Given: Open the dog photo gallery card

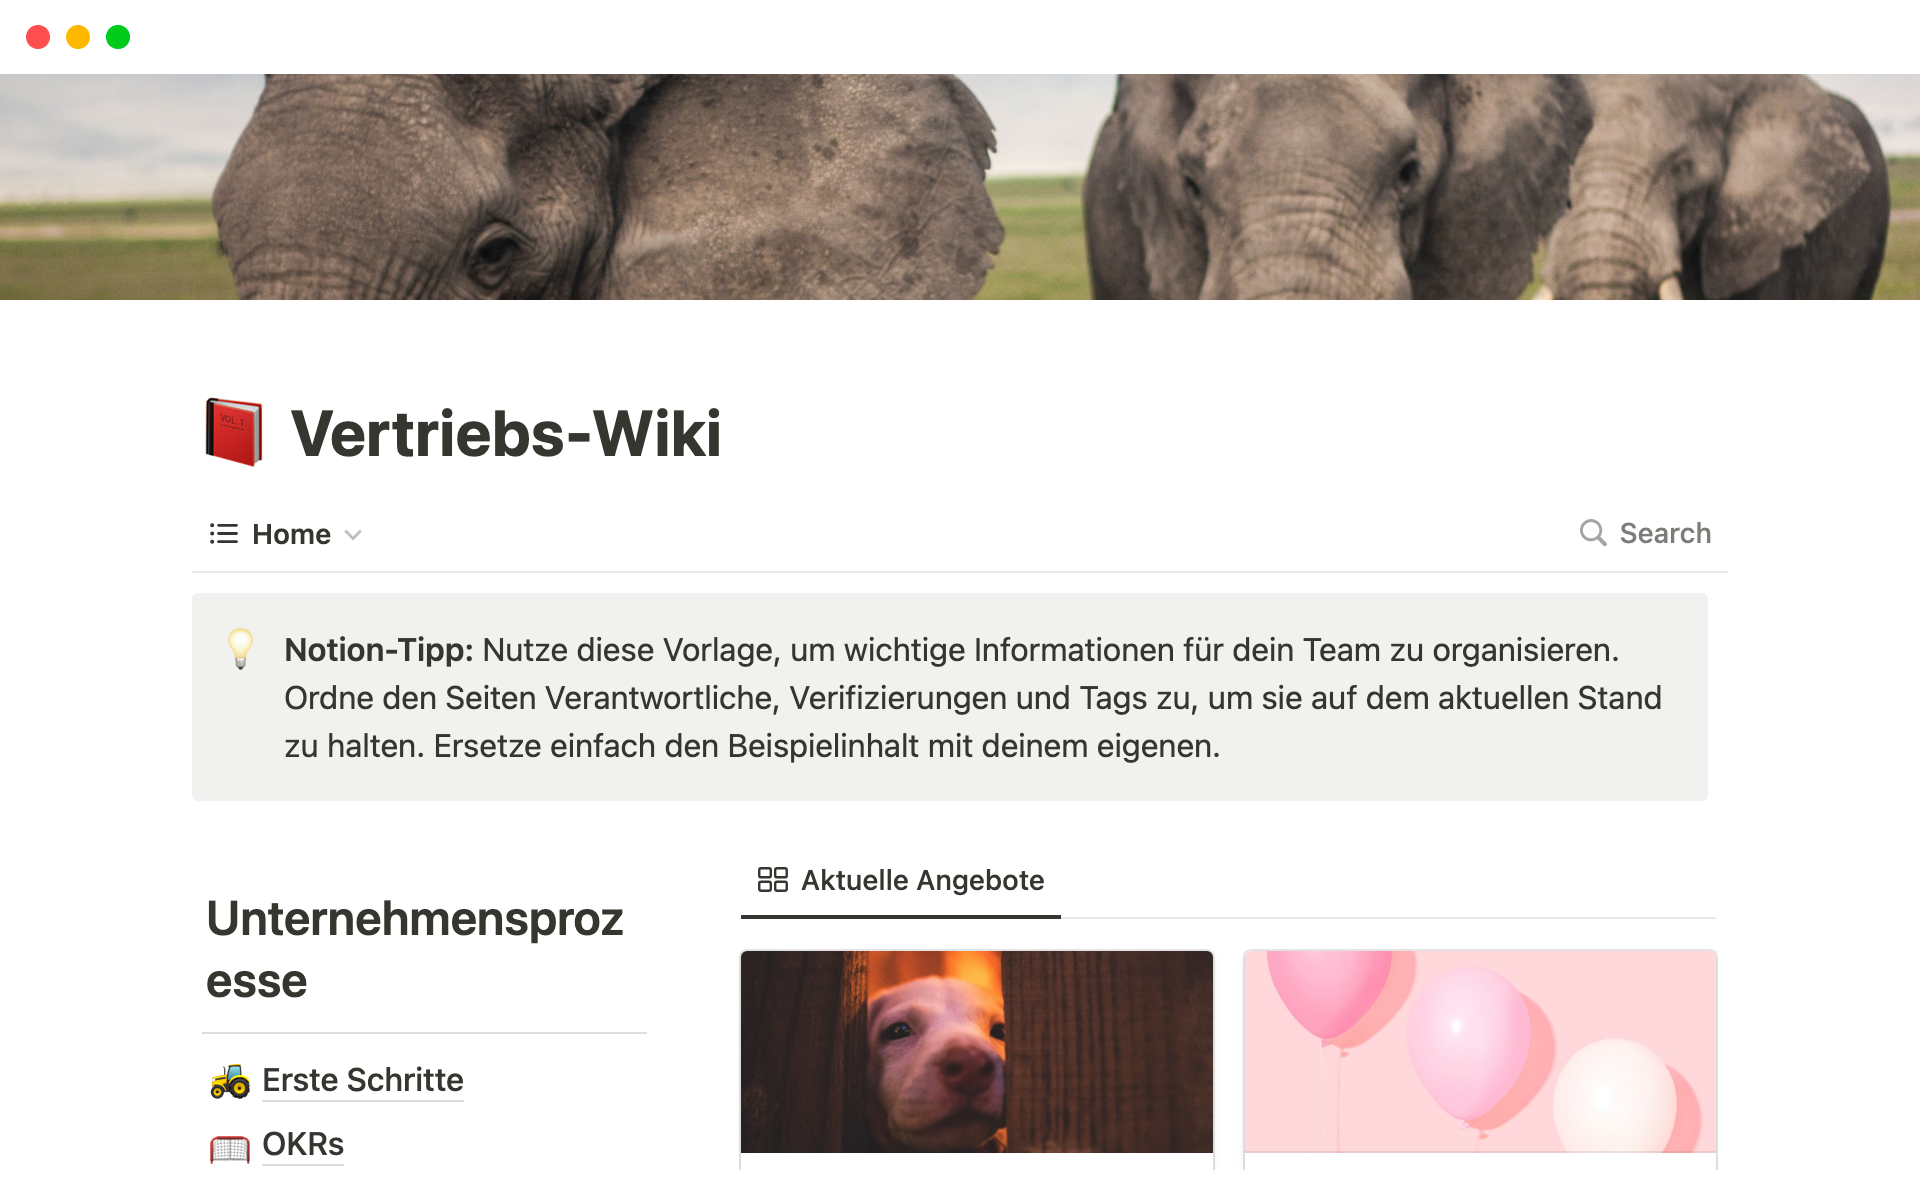Looking at the screenshot, I should click(x=977, y=1059).
